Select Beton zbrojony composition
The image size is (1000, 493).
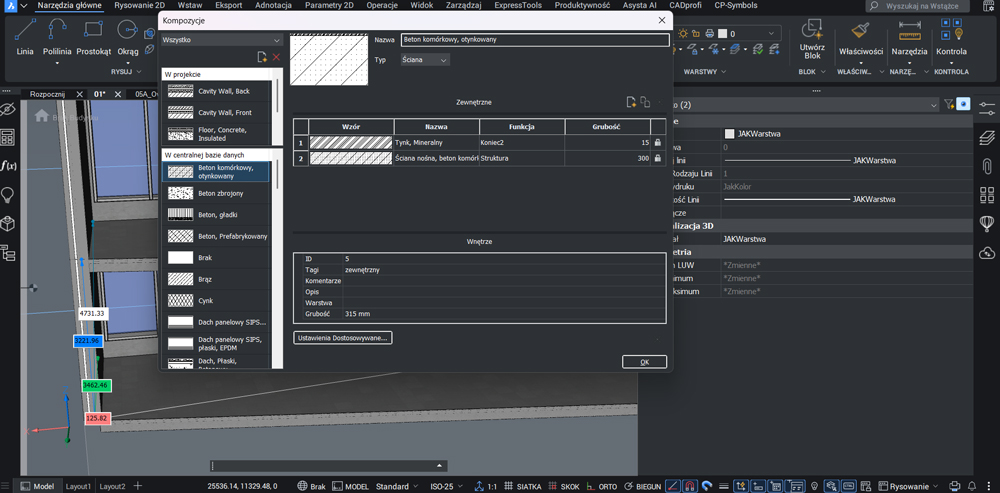click(216, 193)
